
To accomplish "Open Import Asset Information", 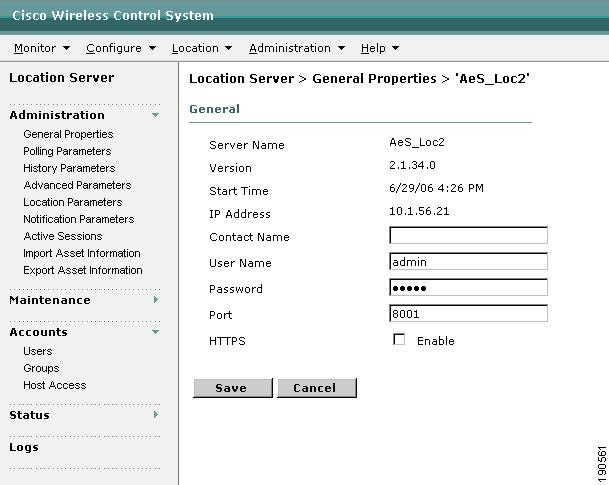I will click(82, 254).
